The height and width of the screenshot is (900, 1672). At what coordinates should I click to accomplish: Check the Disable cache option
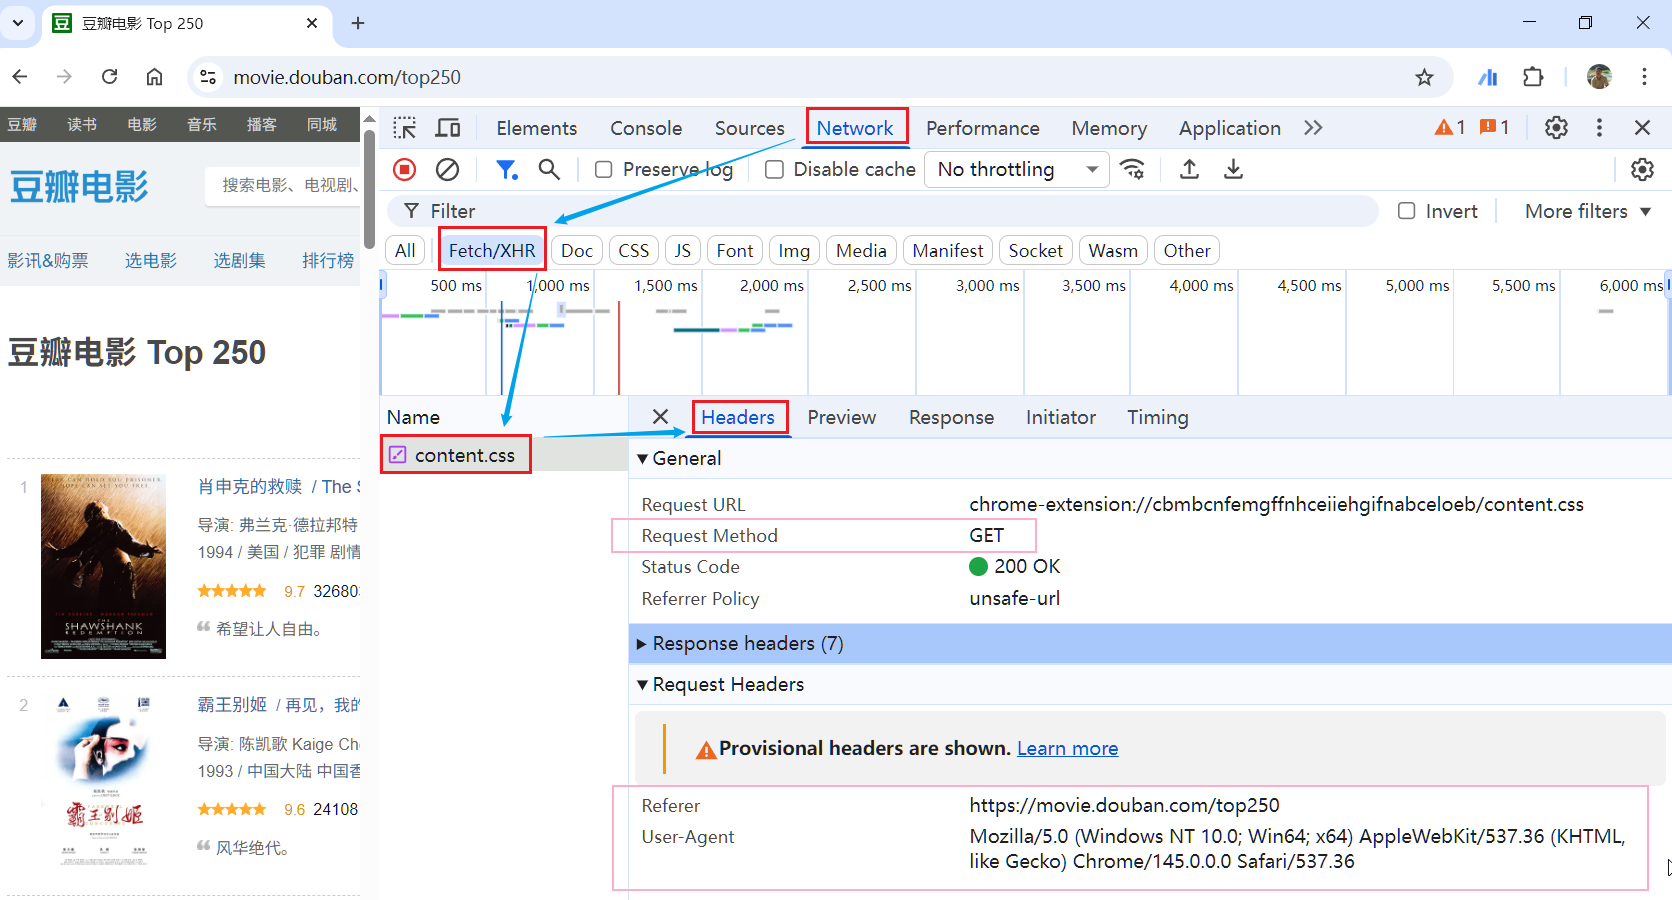tap(774, 170)
